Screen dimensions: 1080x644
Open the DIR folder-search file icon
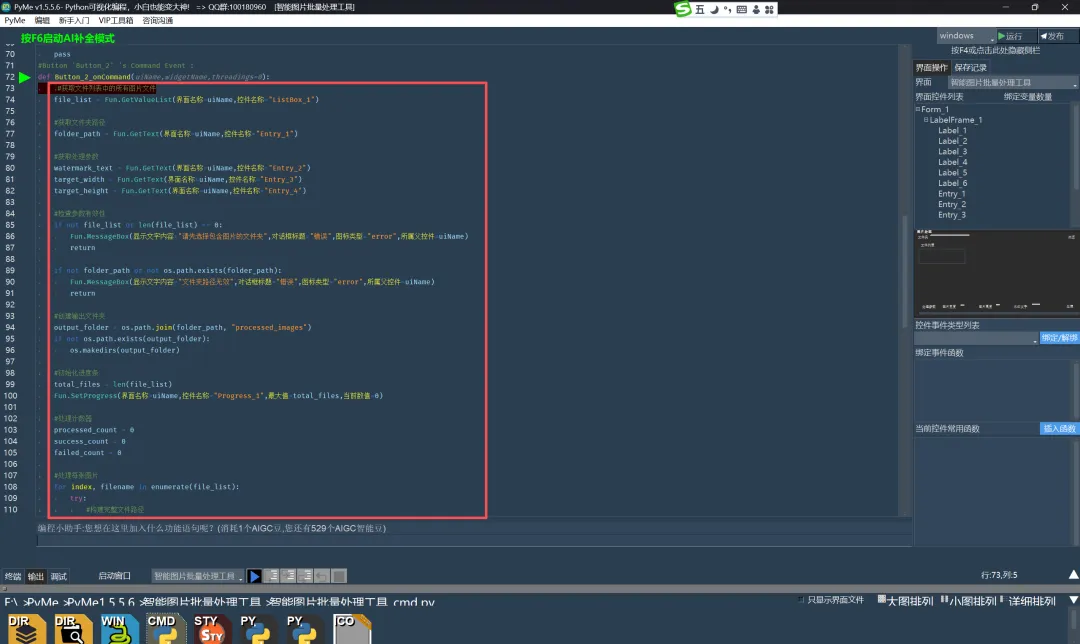[x=73, y=628]
